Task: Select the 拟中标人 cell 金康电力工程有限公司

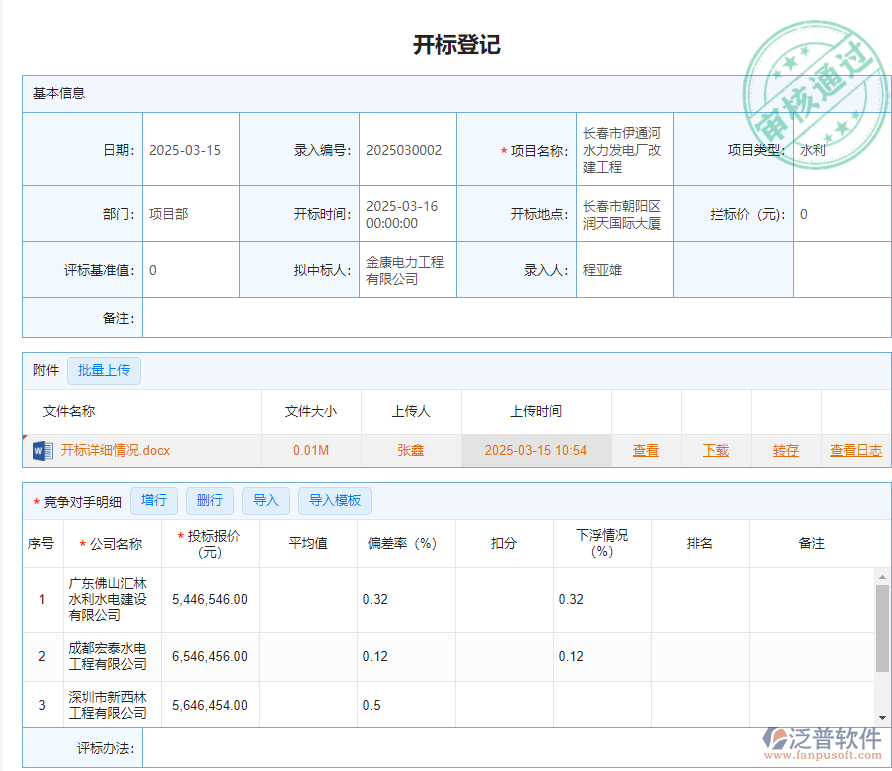Action: click(x=407, y=268)
